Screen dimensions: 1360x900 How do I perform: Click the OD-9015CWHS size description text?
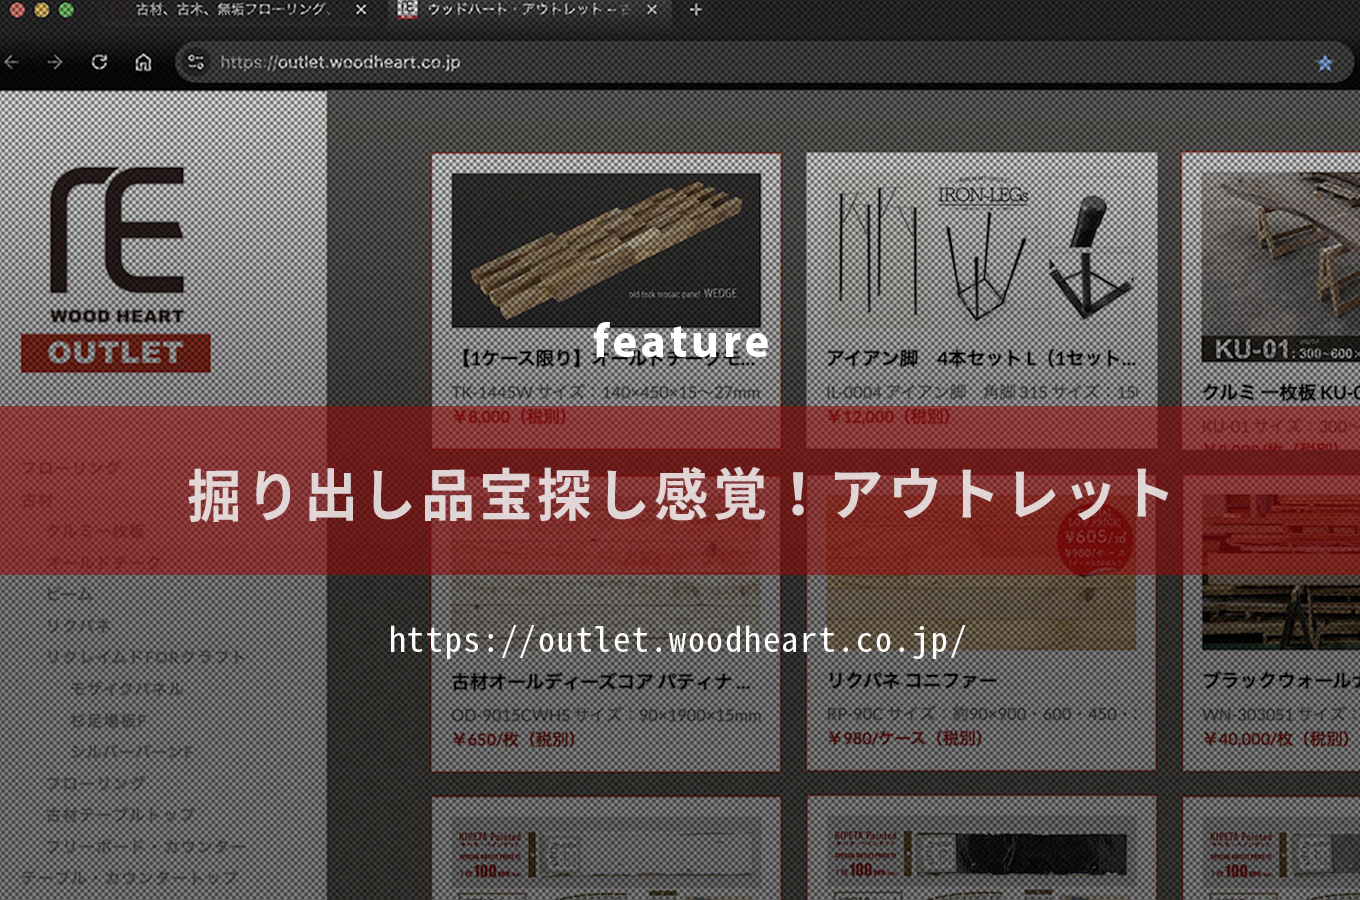(x=606, y=716)
